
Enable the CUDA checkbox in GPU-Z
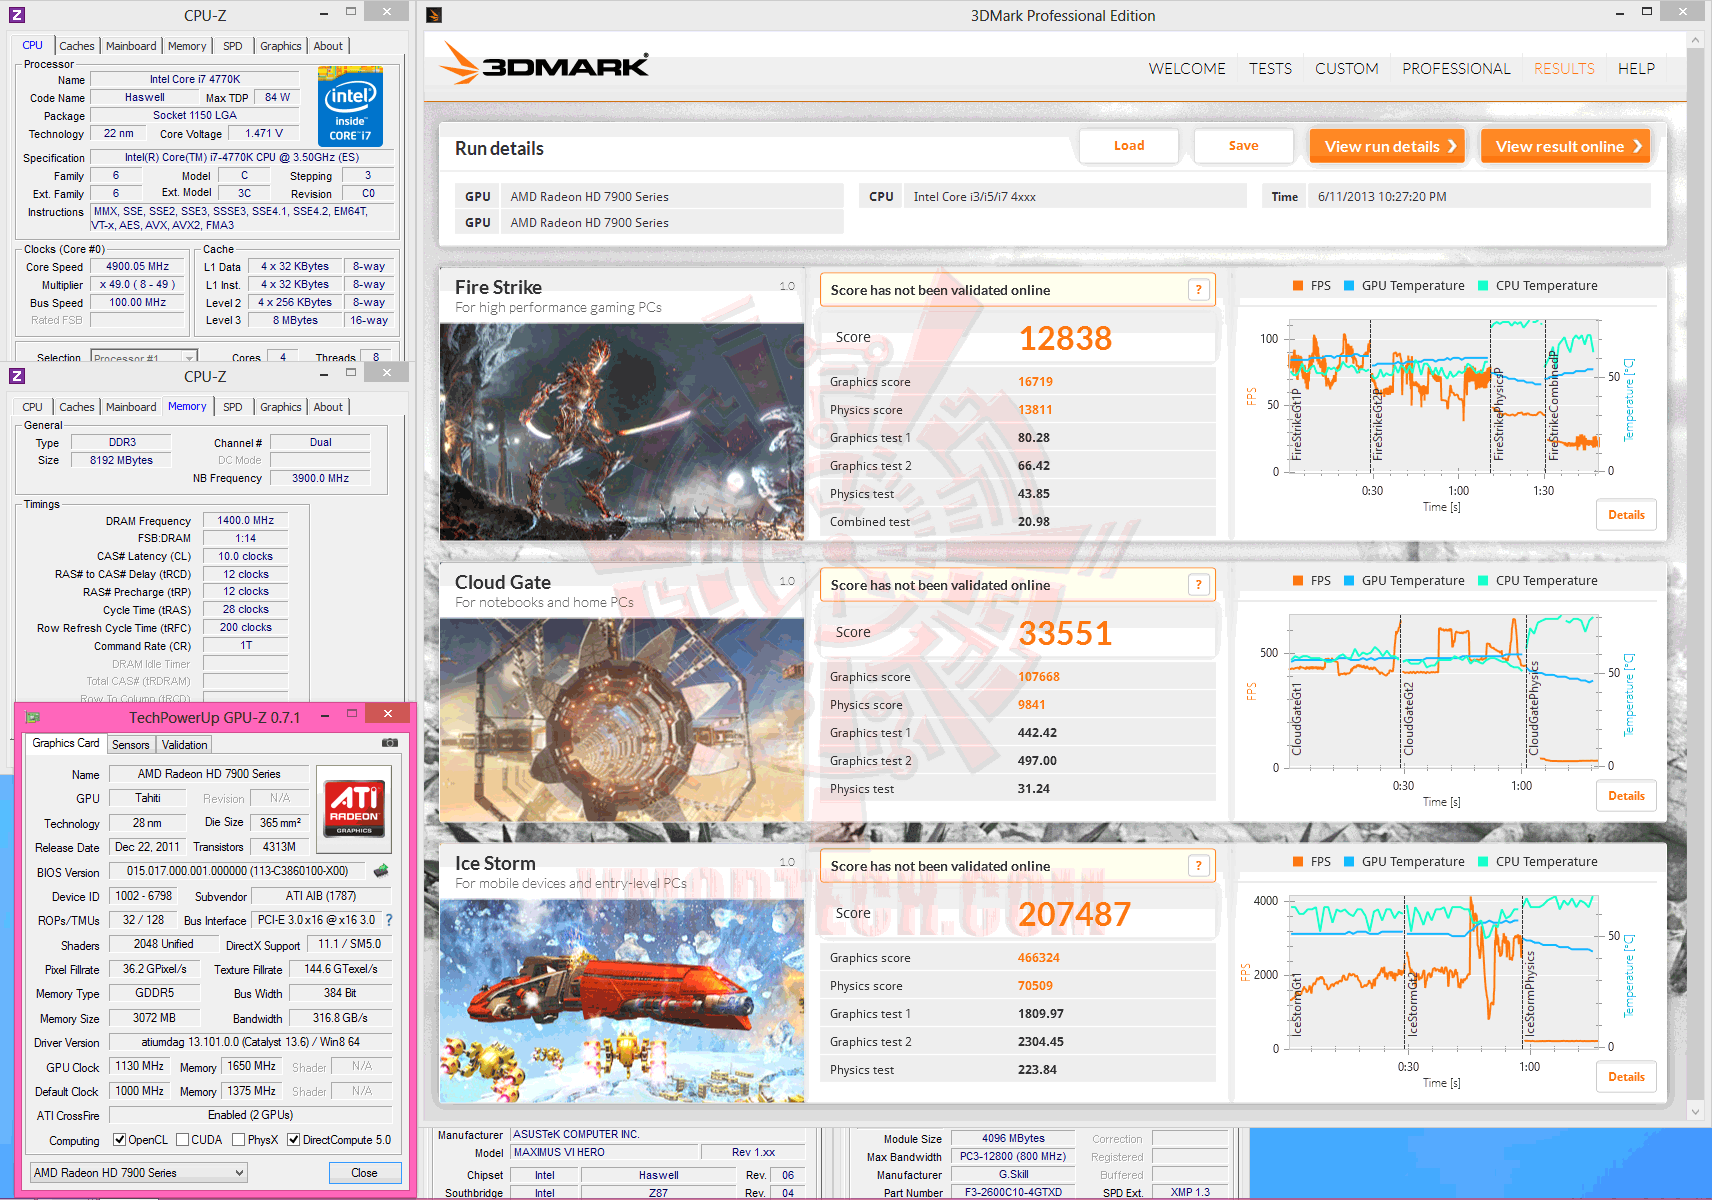click(183, 1139)
